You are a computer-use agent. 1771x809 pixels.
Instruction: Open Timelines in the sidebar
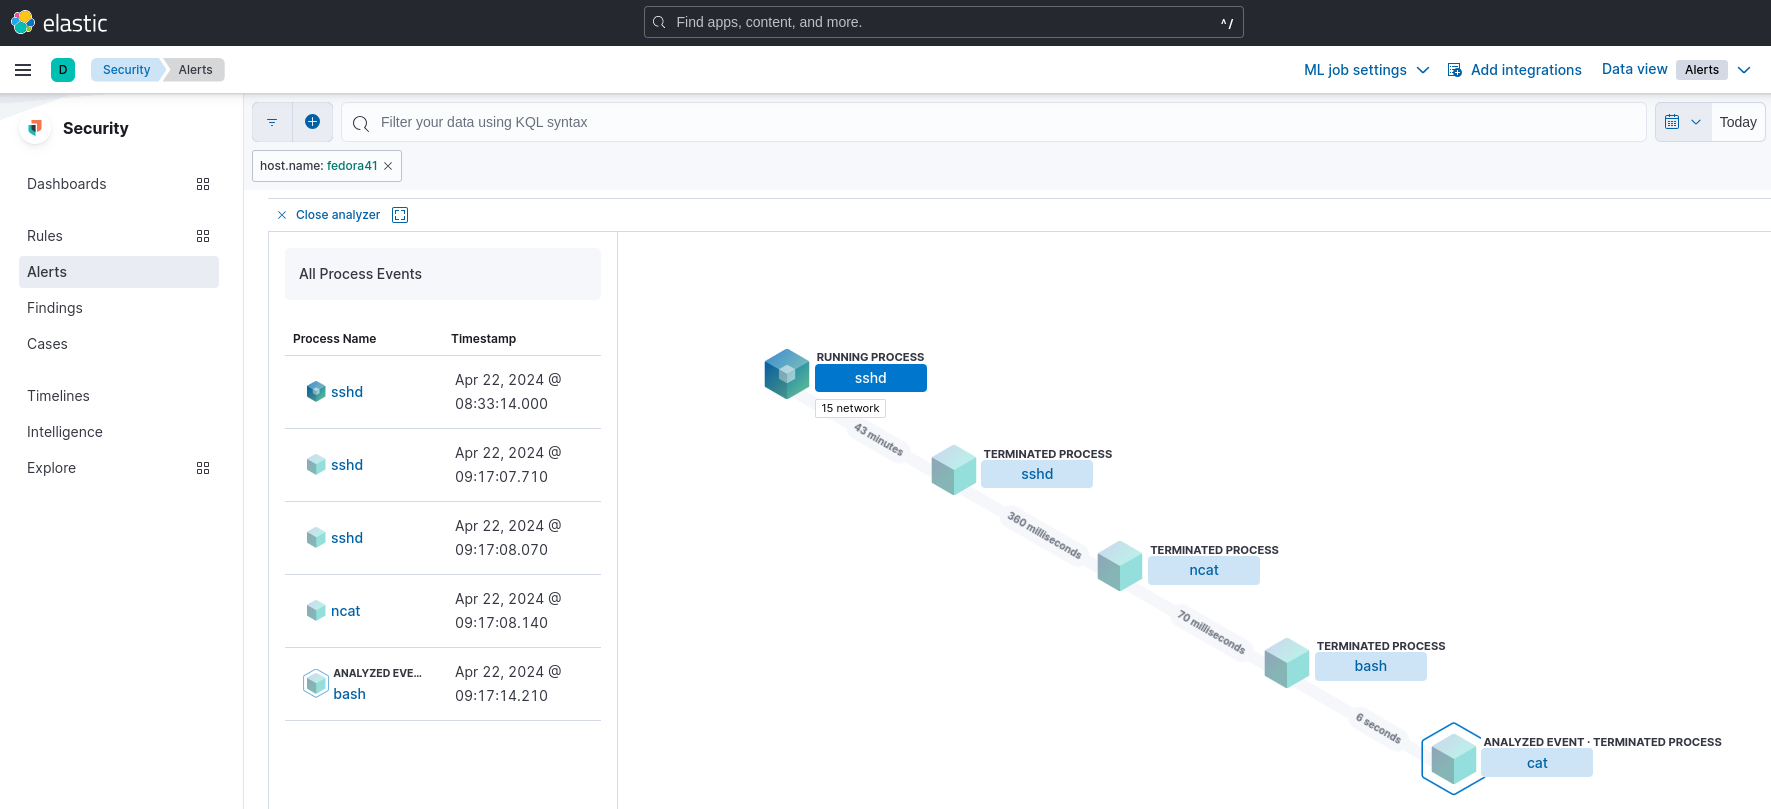(58, 396)
